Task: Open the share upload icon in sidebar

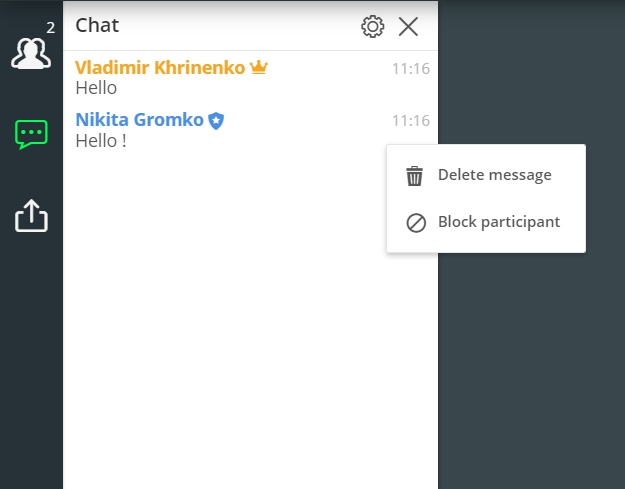Action: (31, 216)
